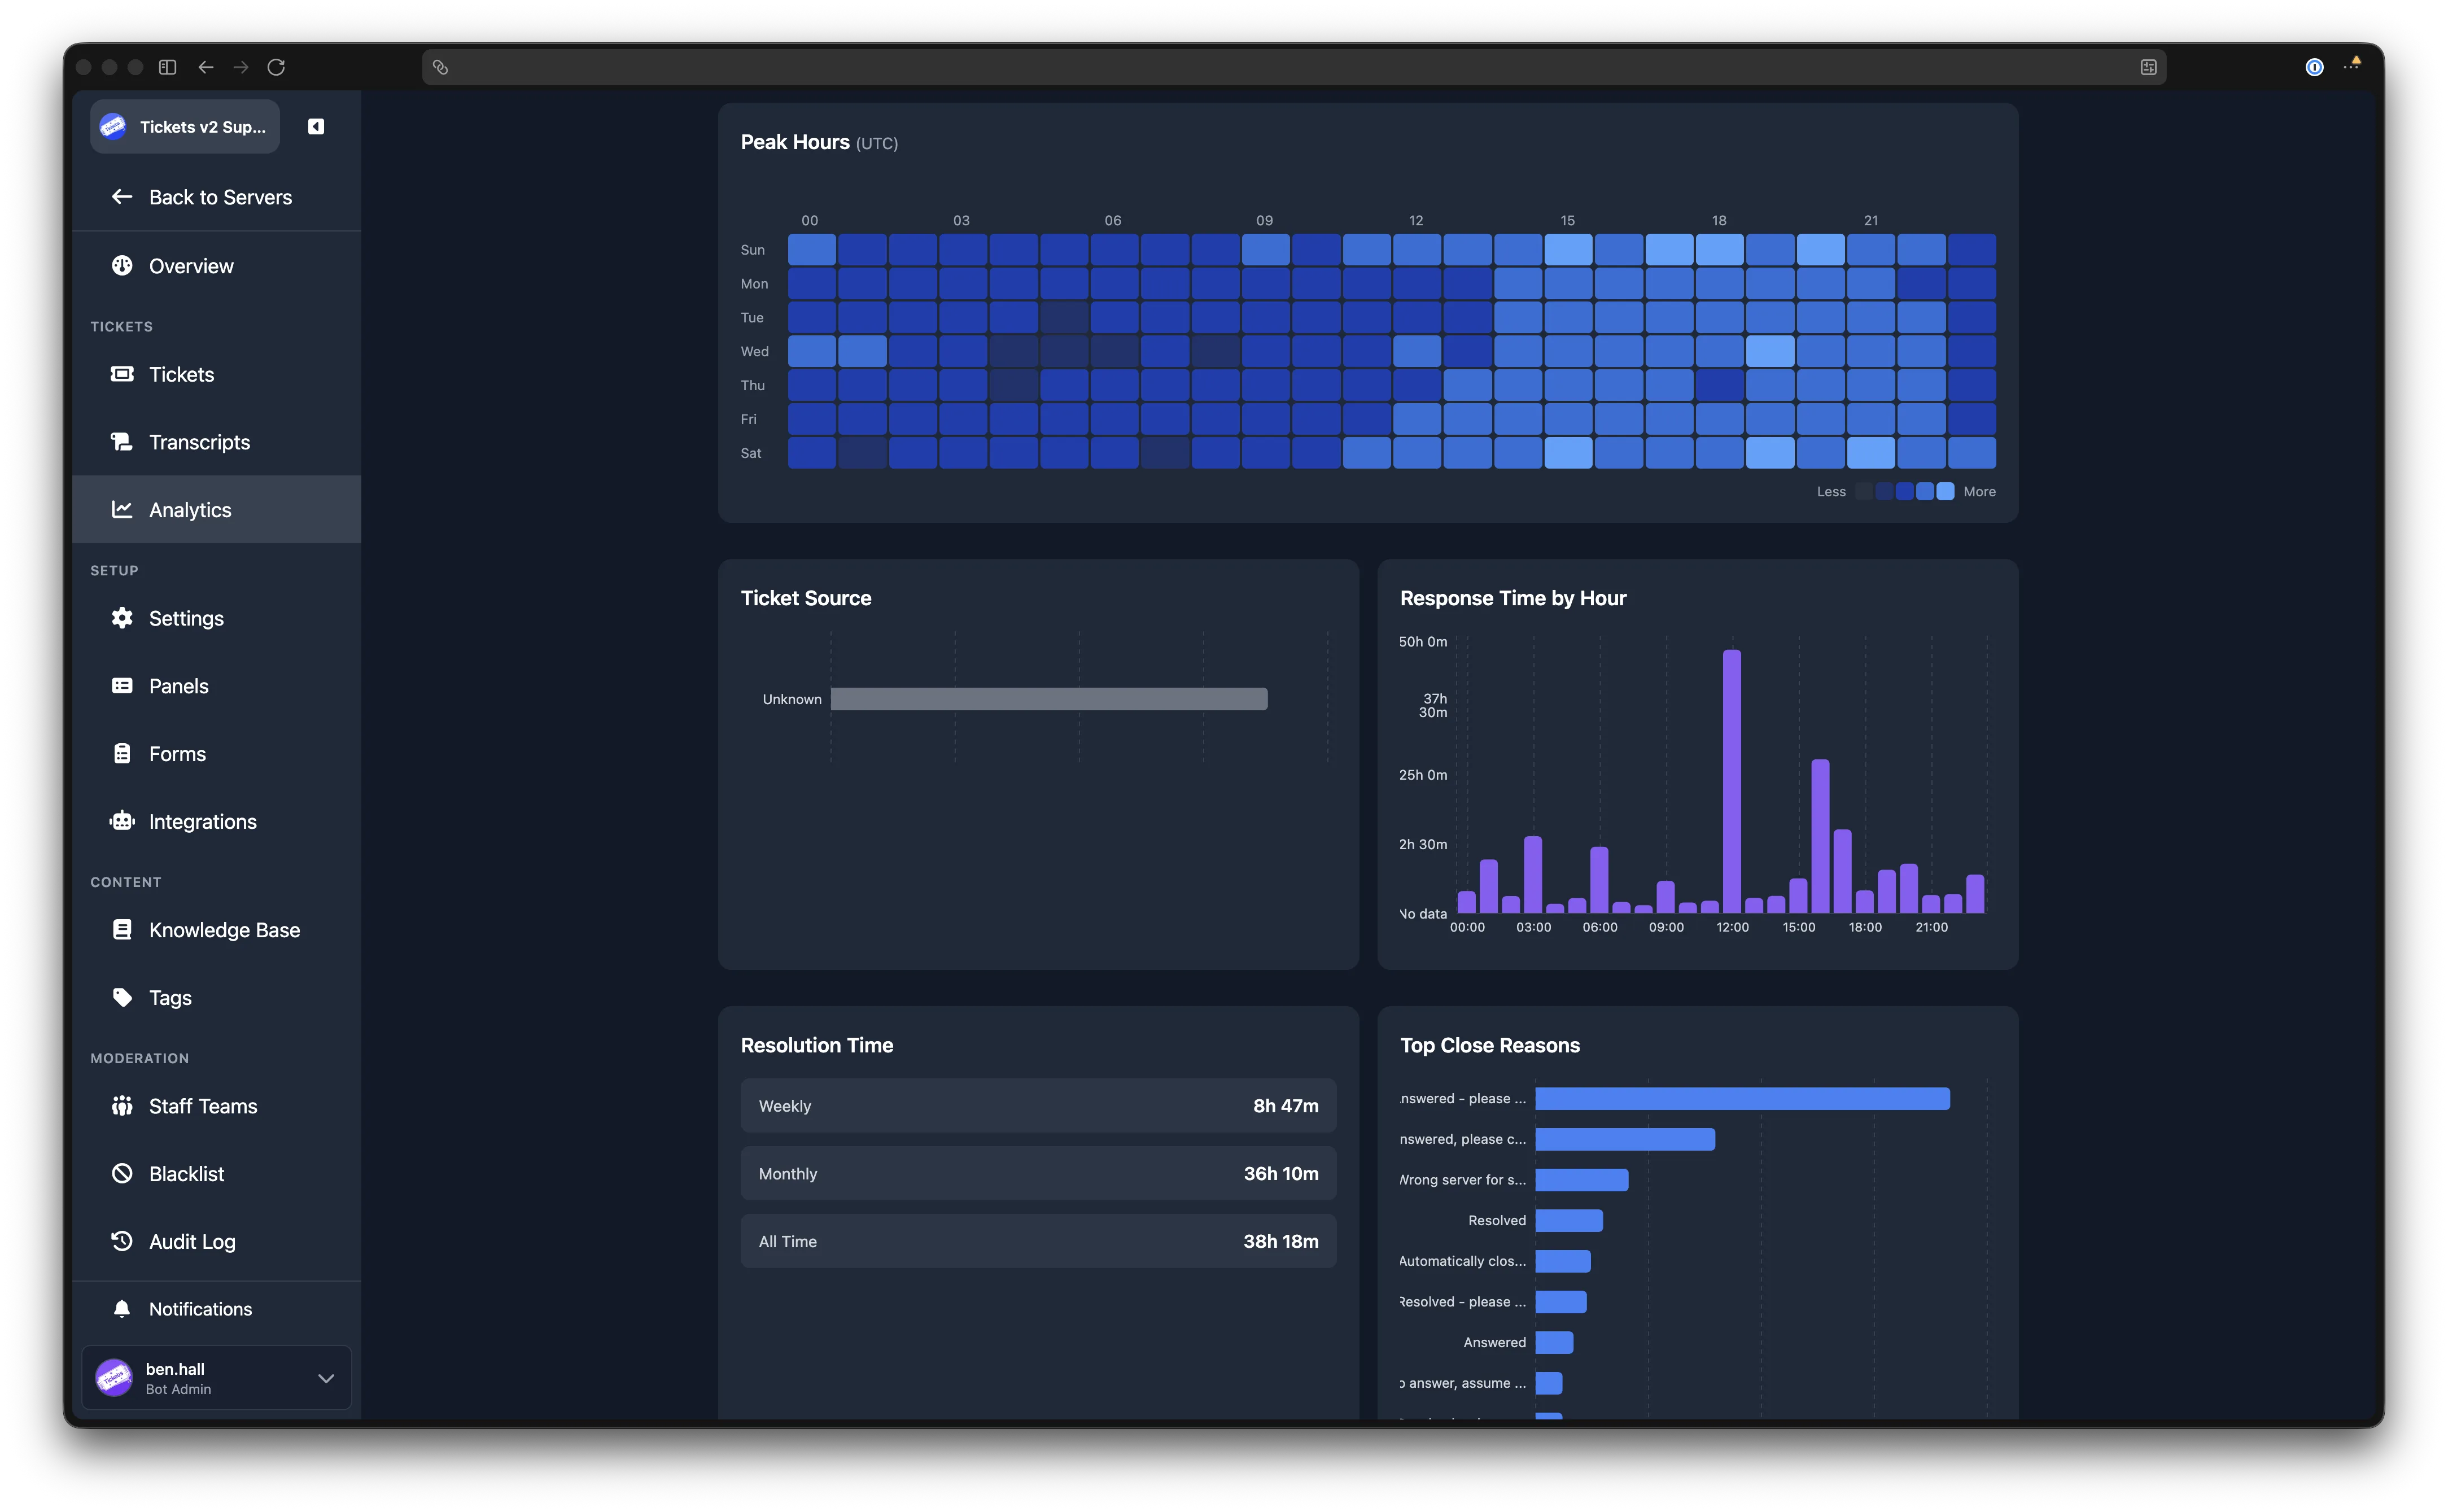The height and width of the screenshot is (1512, 2448).
Task: Select the Staff Teams menu item
Action: click(x=217, y=1106)
